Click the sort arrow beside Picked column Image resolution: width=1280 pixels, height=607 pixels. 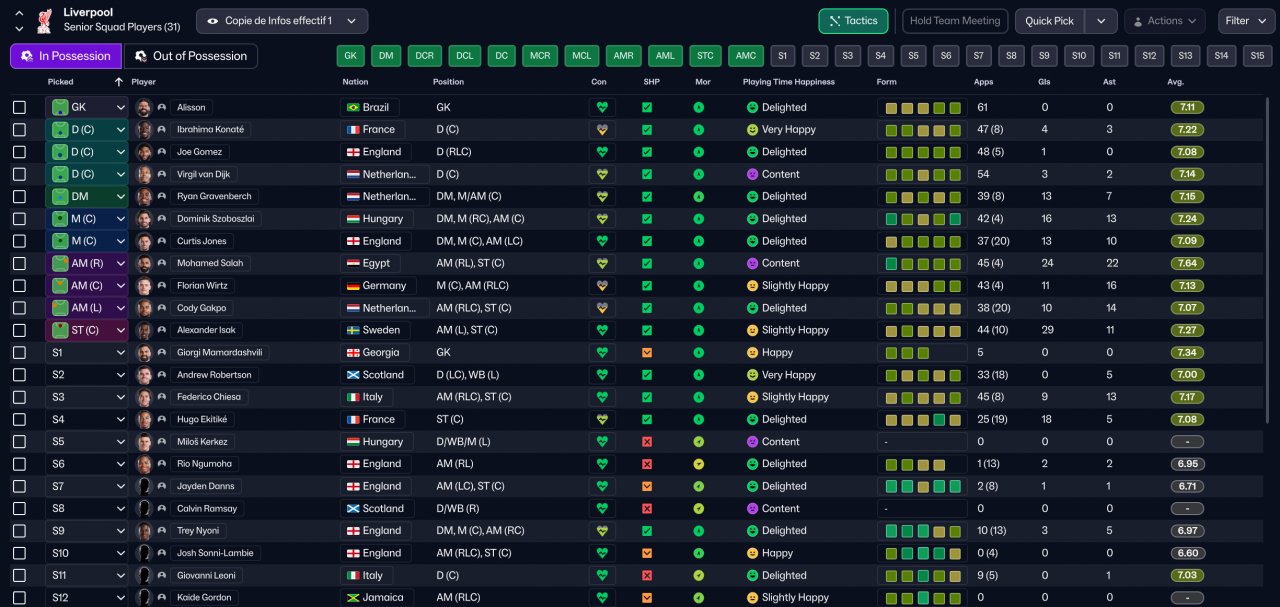119,82
